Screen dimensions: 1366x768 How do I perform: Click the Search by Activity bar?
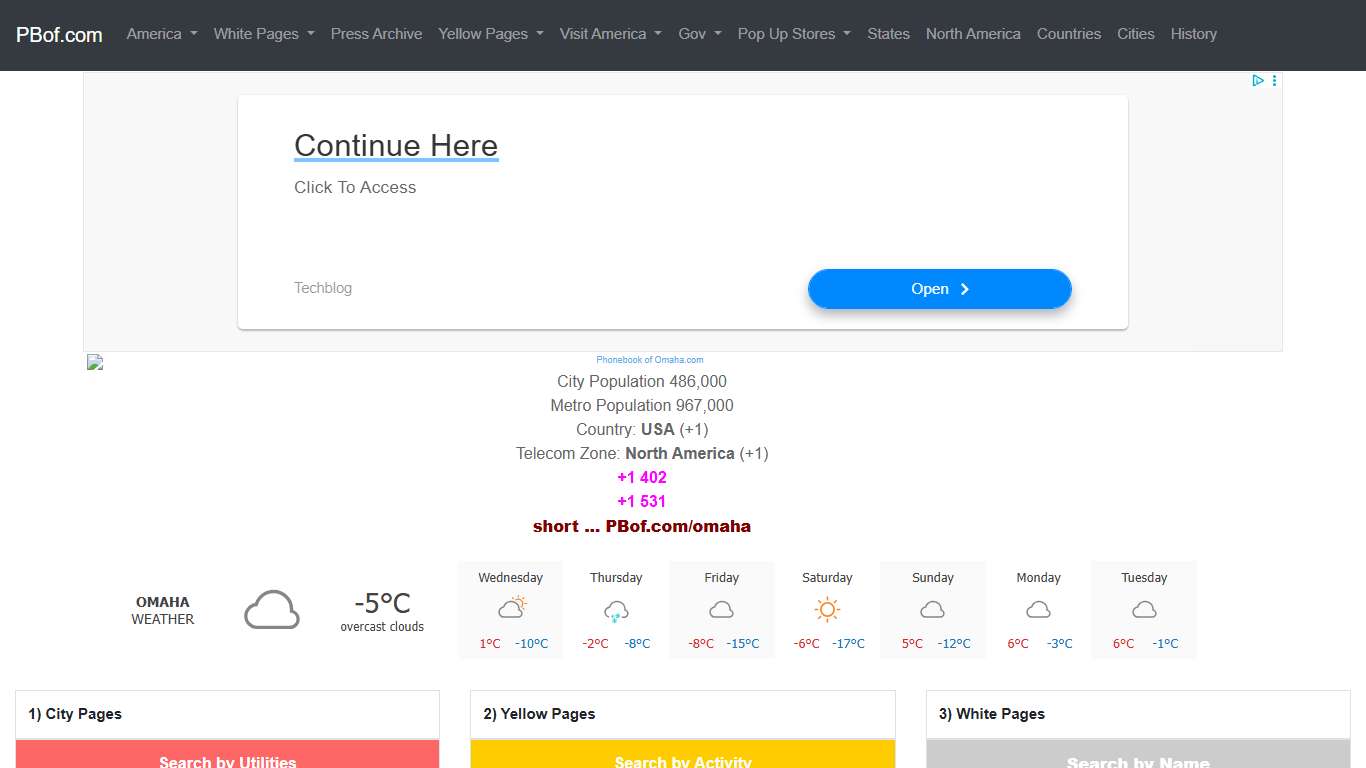point(682,758)
